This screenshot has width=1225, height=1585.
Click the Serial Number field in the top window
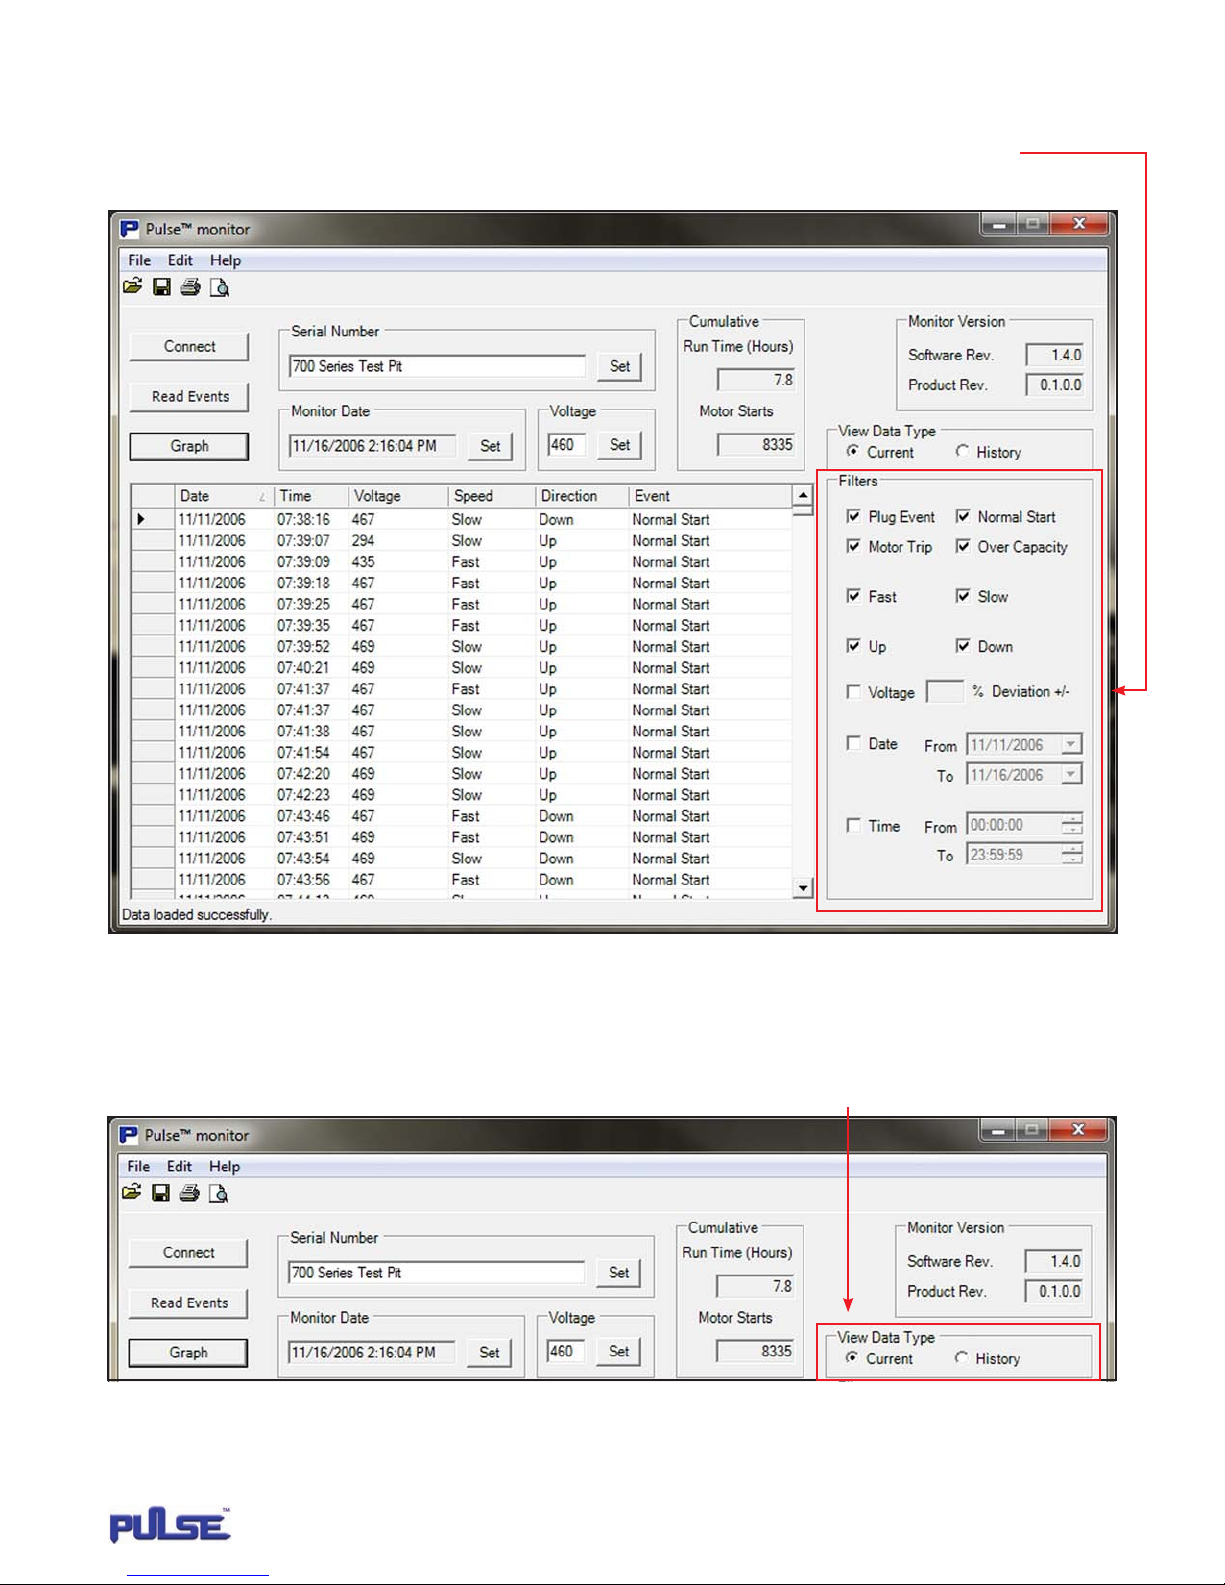click(437, 366)
